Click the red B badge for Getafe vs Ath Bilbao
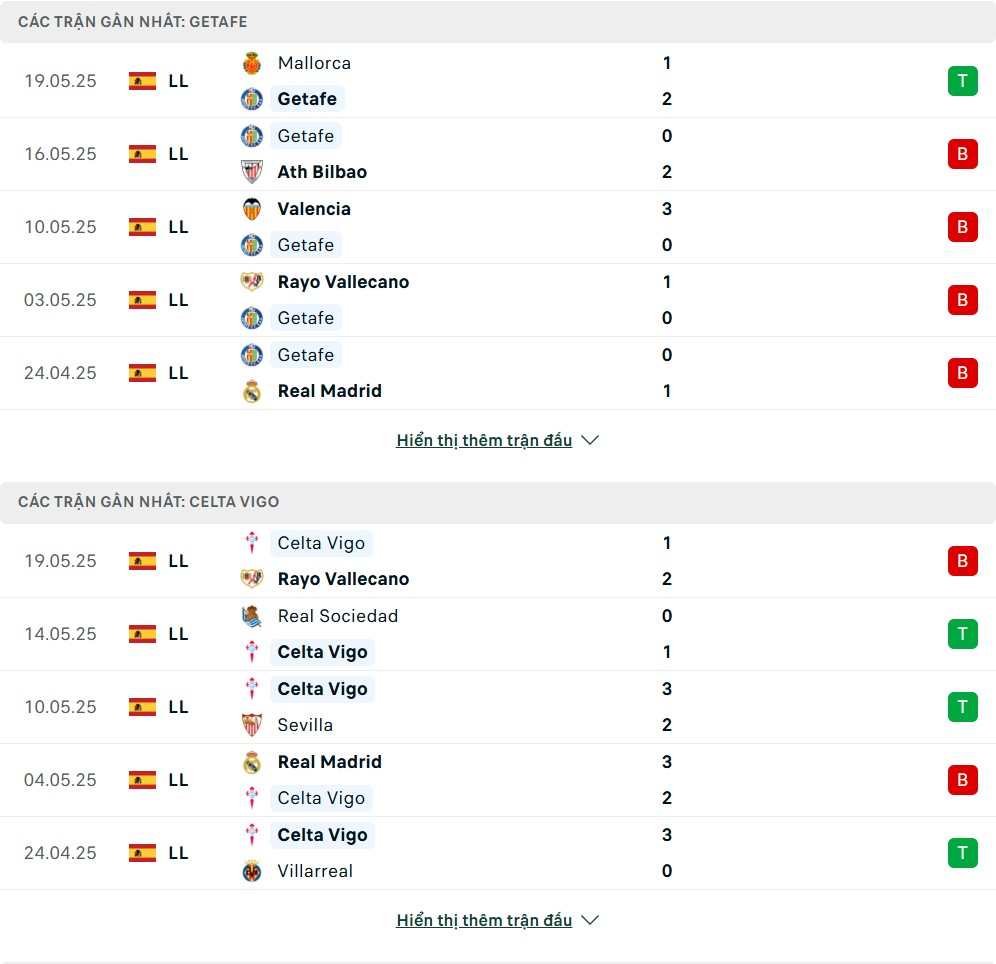Viewport: 996px width, 964px height. point(962,154)
